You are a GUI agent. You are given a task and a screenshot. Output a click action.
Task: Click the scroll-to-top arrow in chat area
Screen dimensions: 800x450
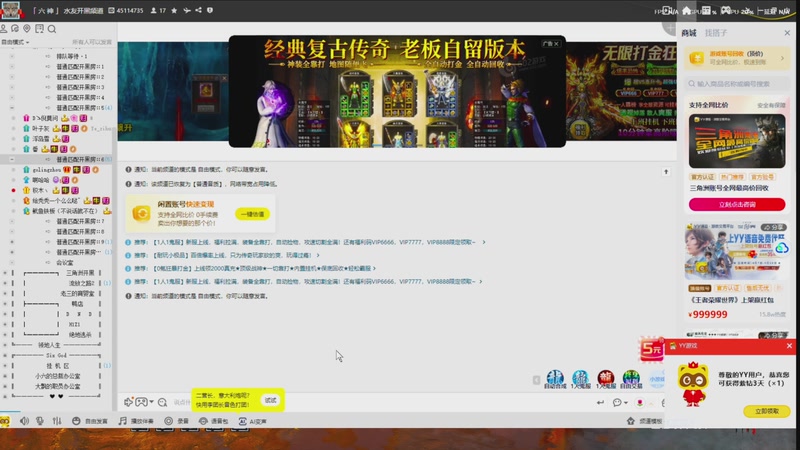pyautogui.click(x=666, y=172)
